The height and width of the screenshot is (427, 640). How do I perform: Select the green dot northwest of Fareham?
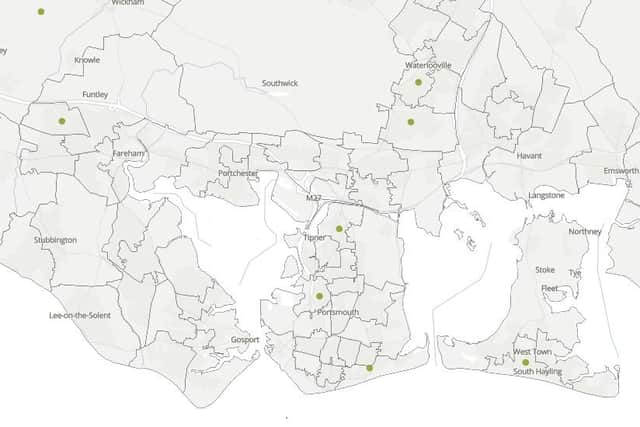(62, 121)
